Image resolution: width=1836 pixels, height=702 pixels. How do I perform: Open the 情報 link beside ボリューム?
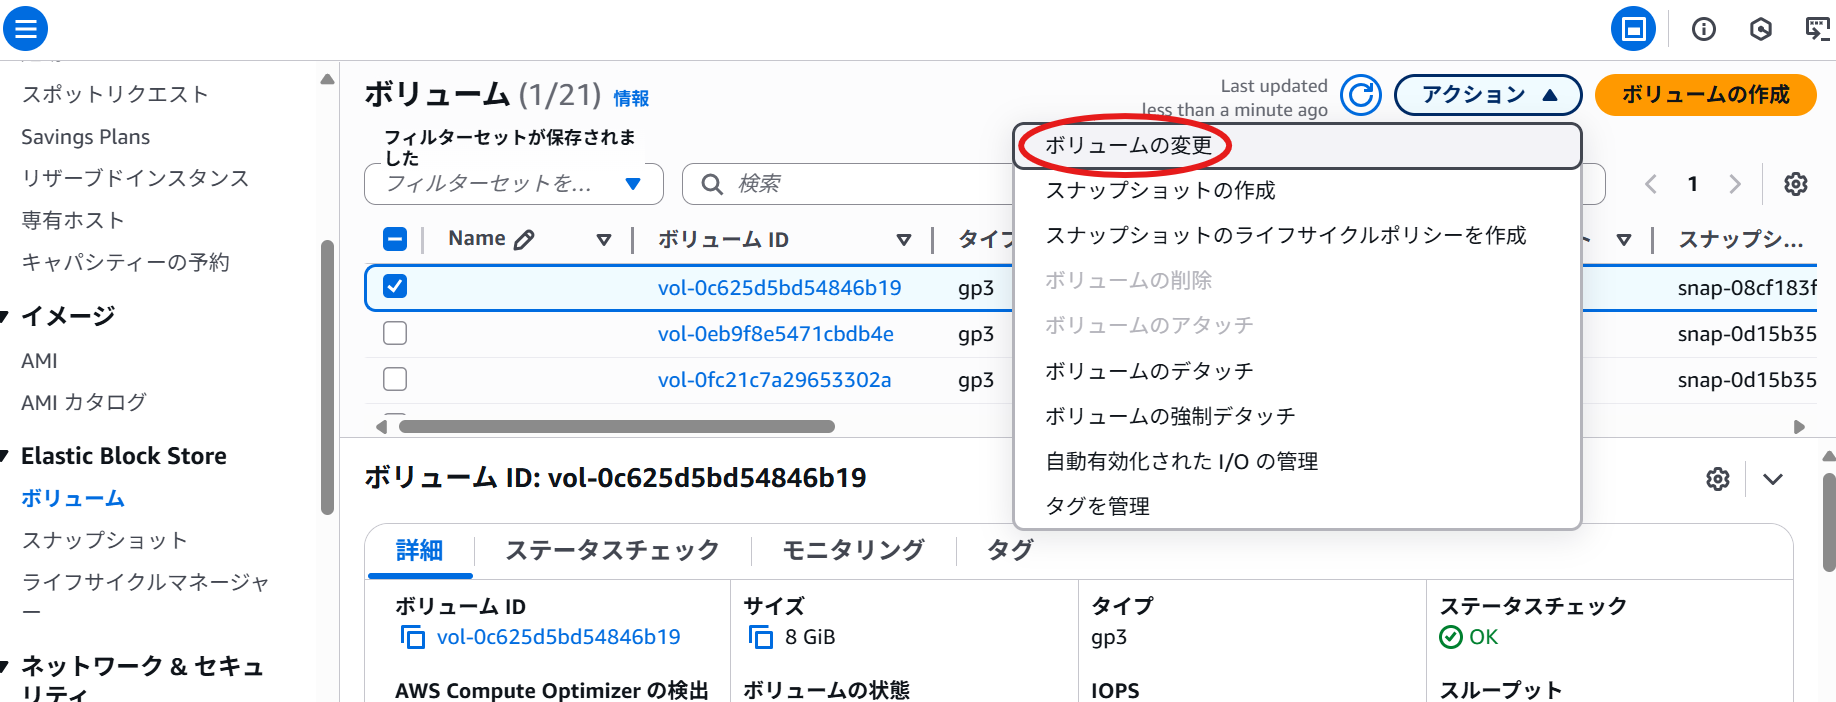pos(631,98)
